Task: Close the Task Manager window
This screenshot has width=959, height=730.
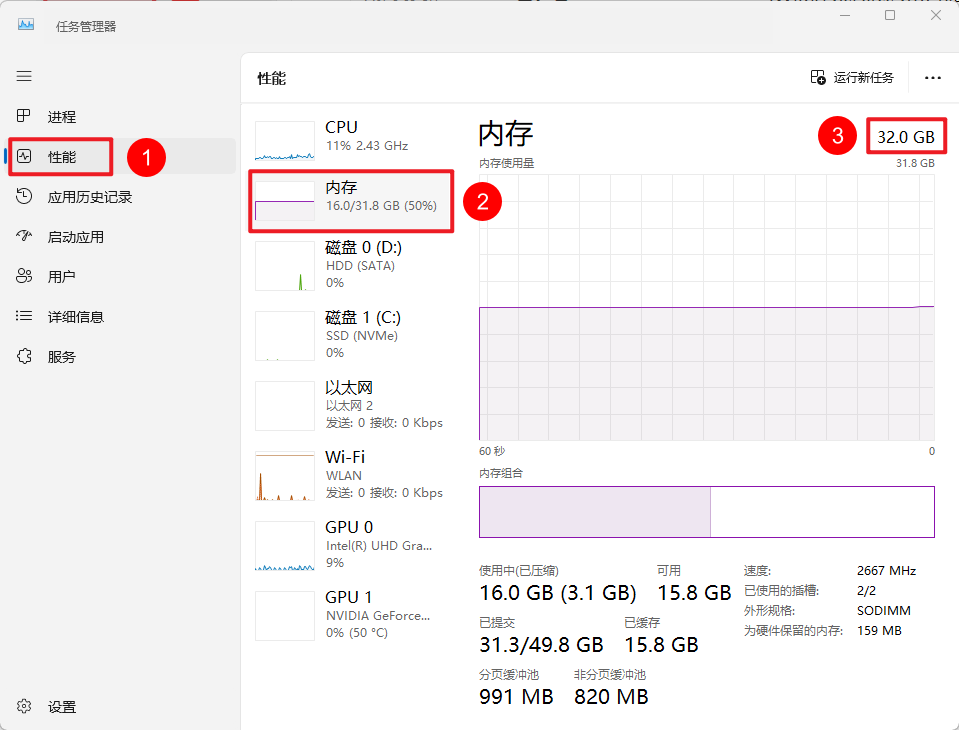Action: (936, 15)
